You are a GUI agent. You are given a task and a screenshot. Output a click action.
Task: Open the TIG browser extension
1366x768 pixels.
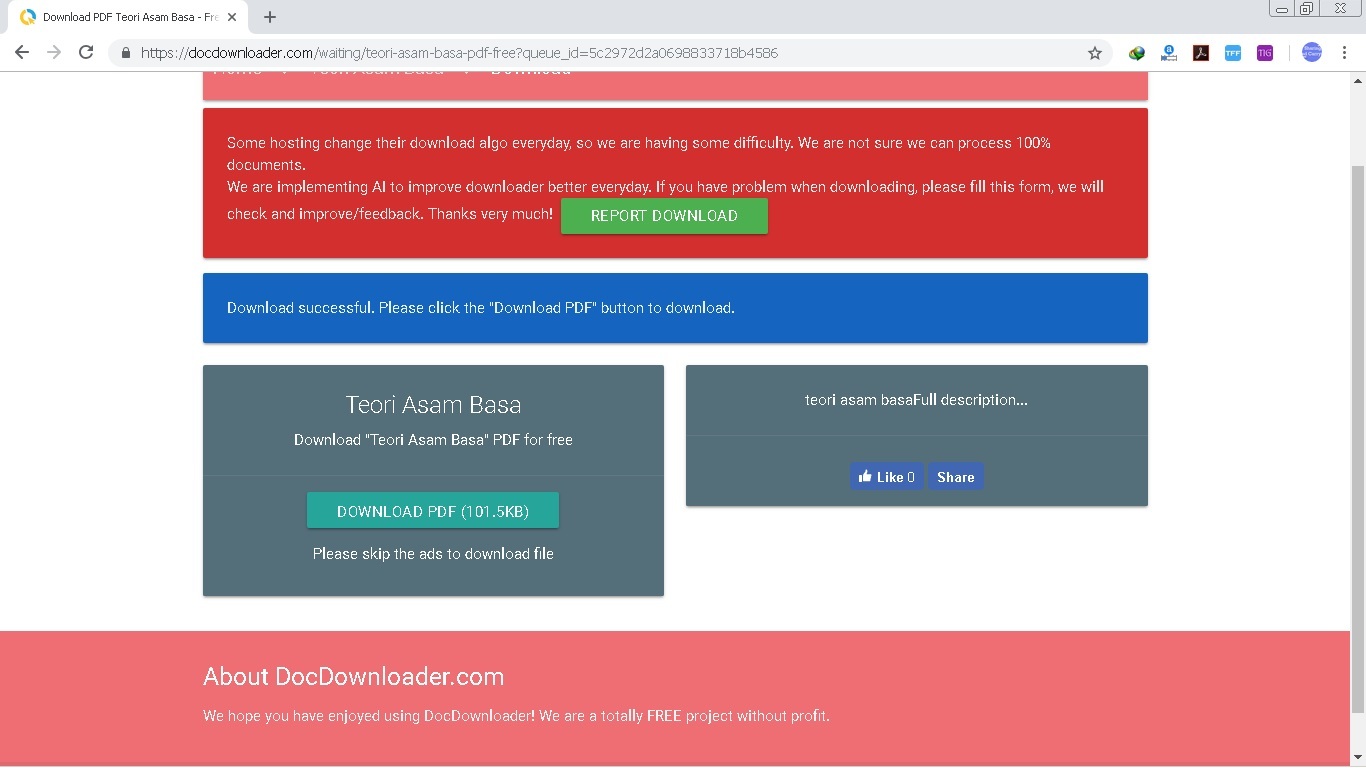1265,53
